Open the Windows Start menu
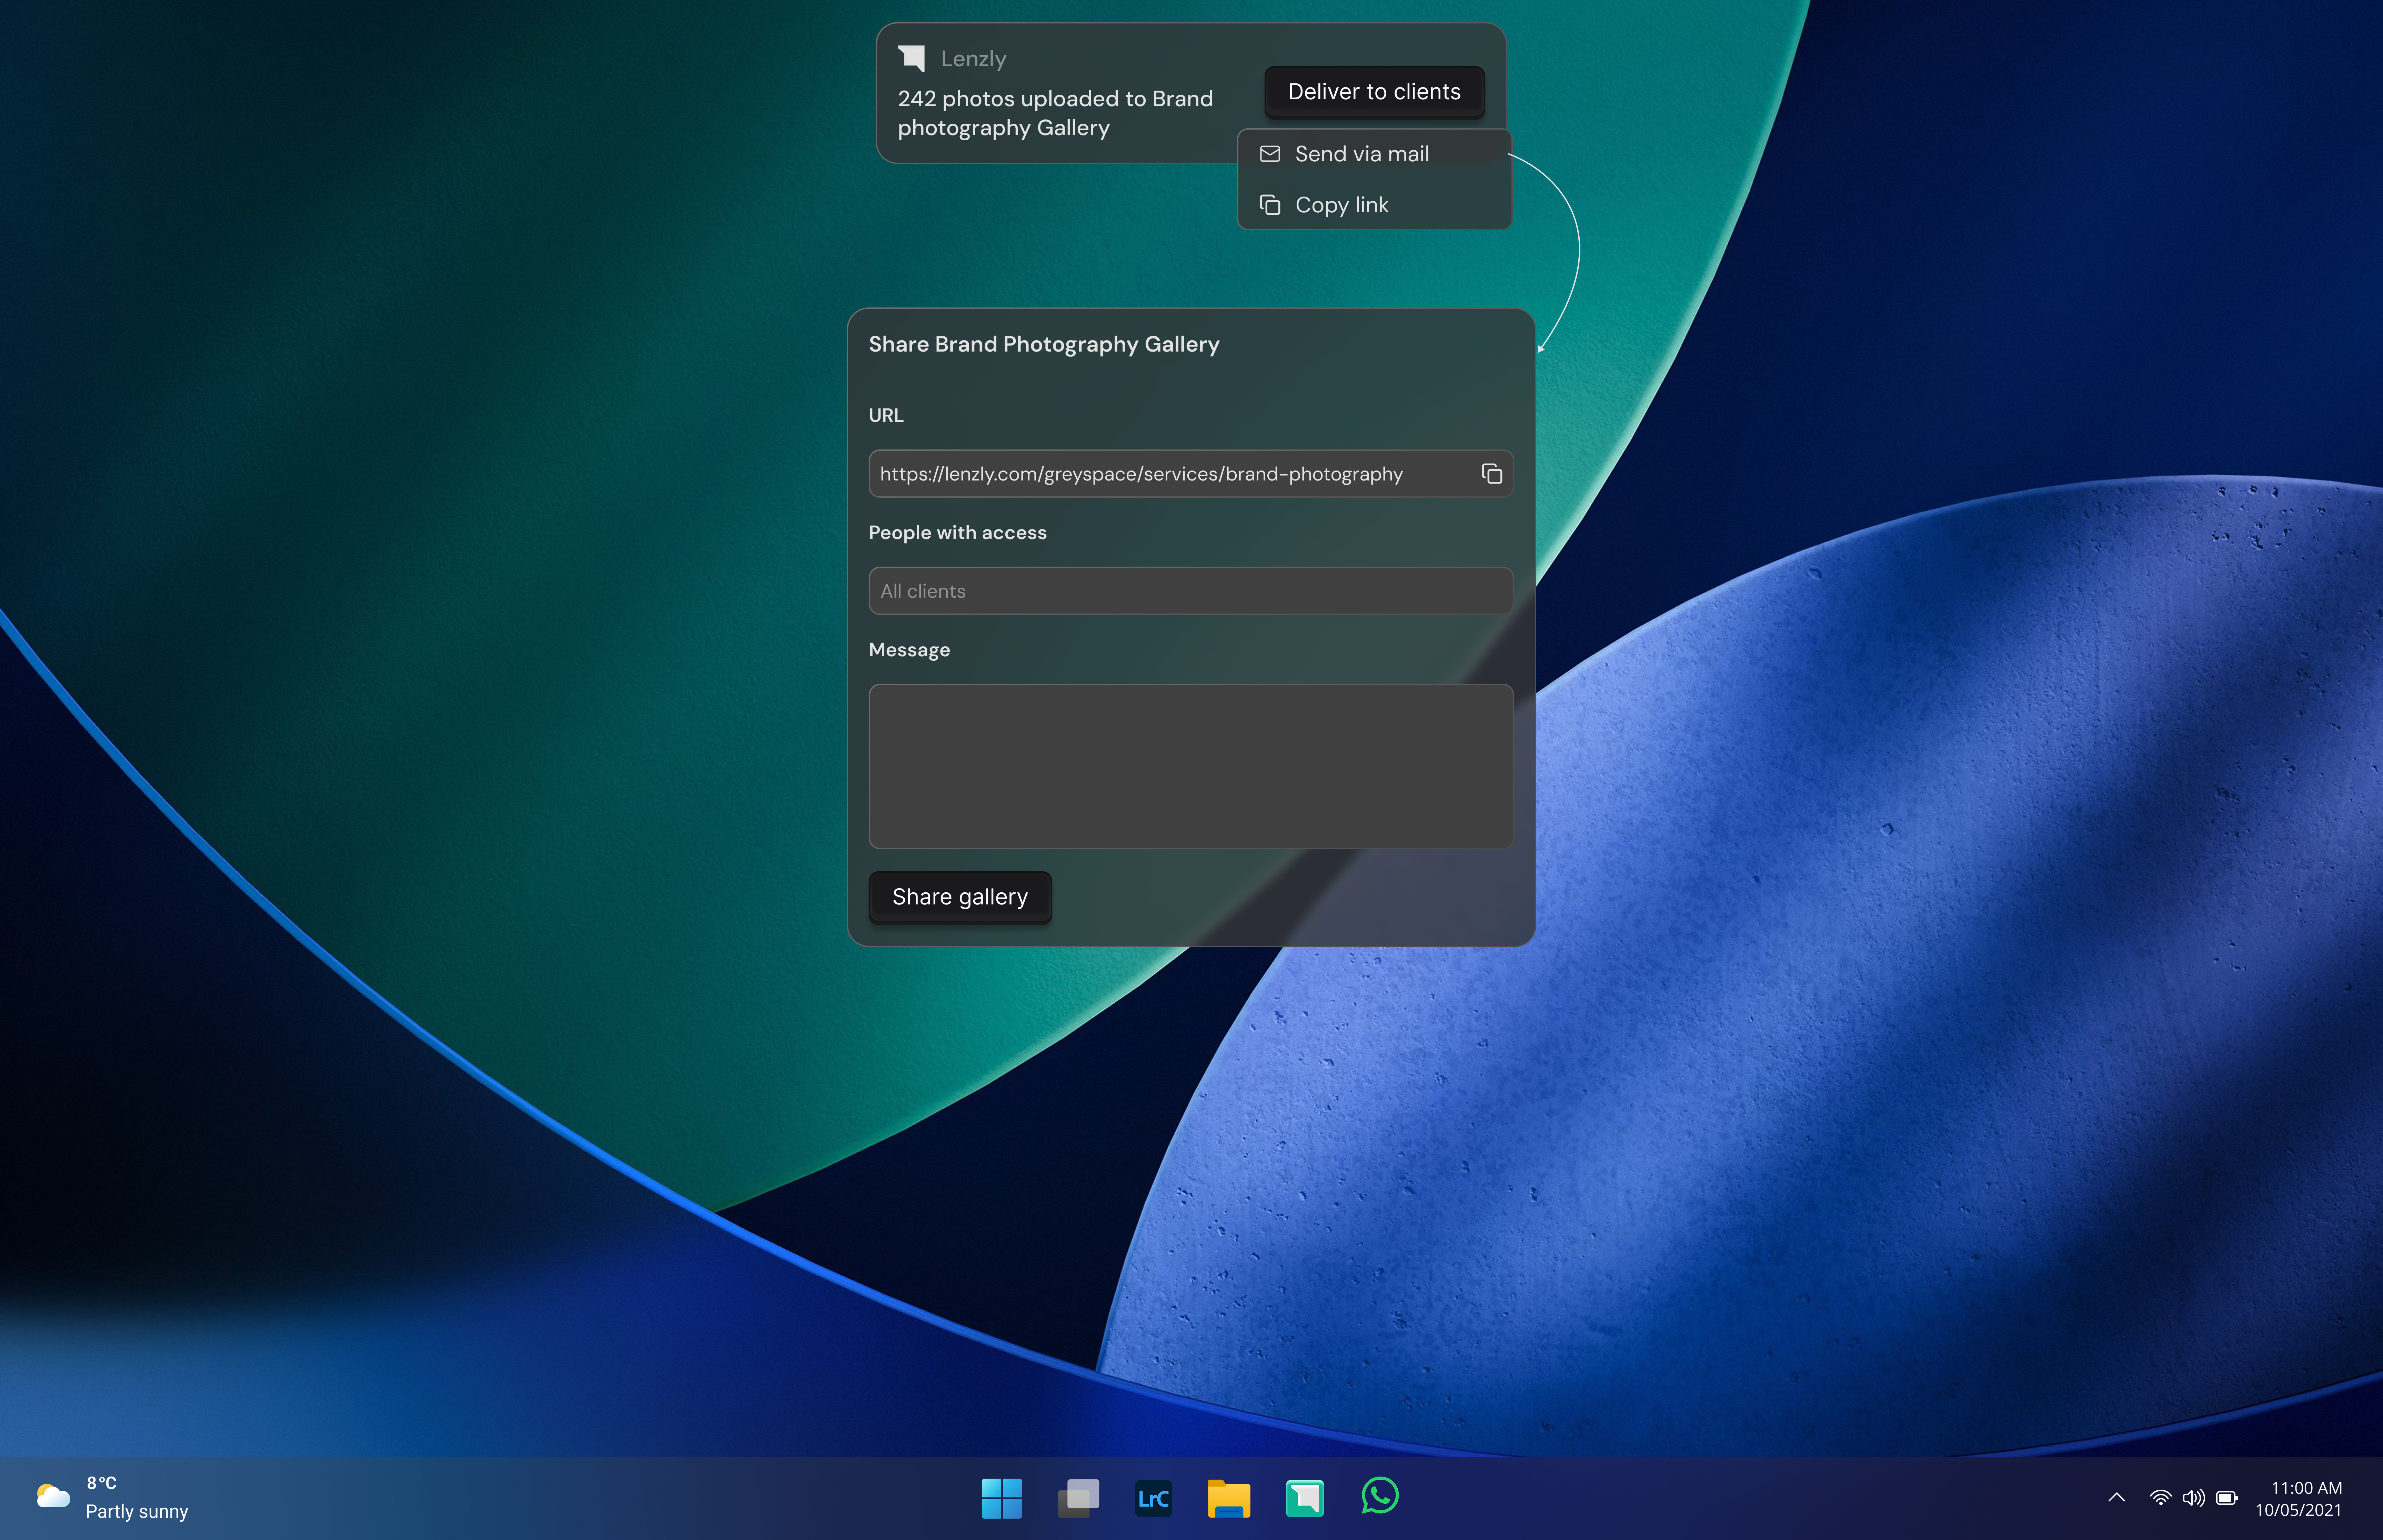The image size is (2383, 1540). [x=1002, y=1498]
